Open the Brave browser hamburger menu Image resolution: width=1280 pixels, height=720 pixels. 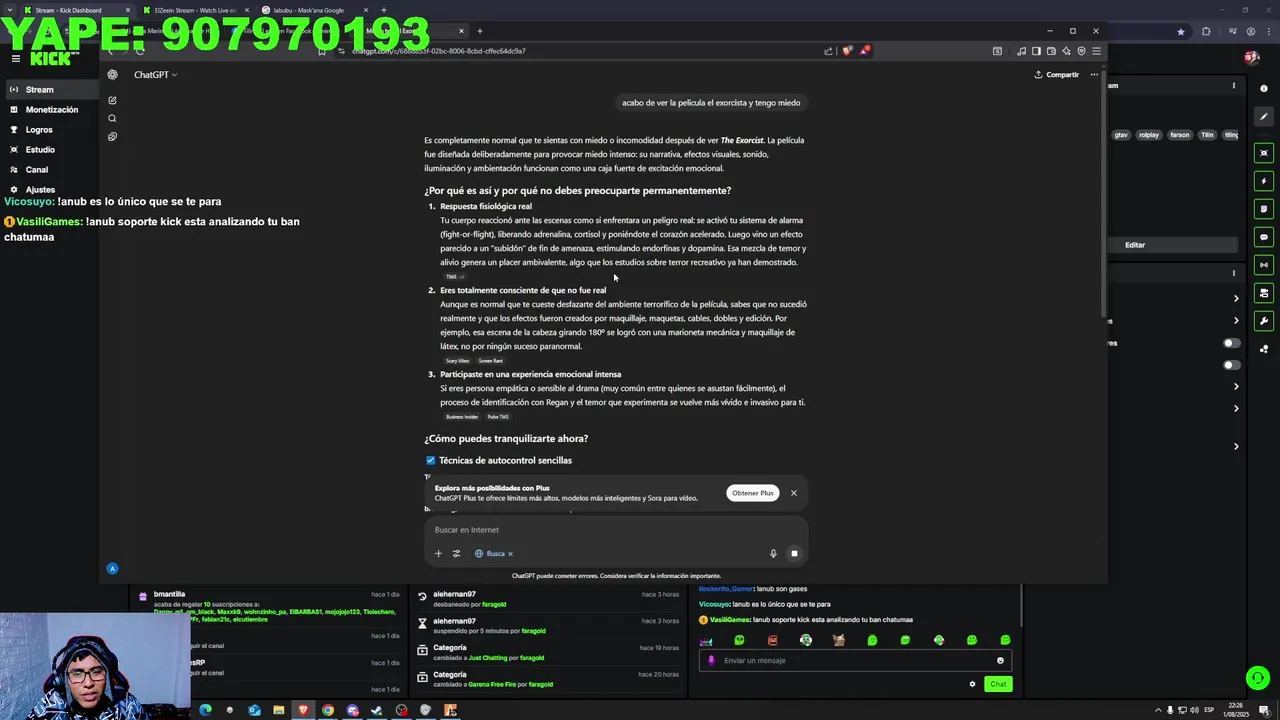click(x=1096, y=51)
